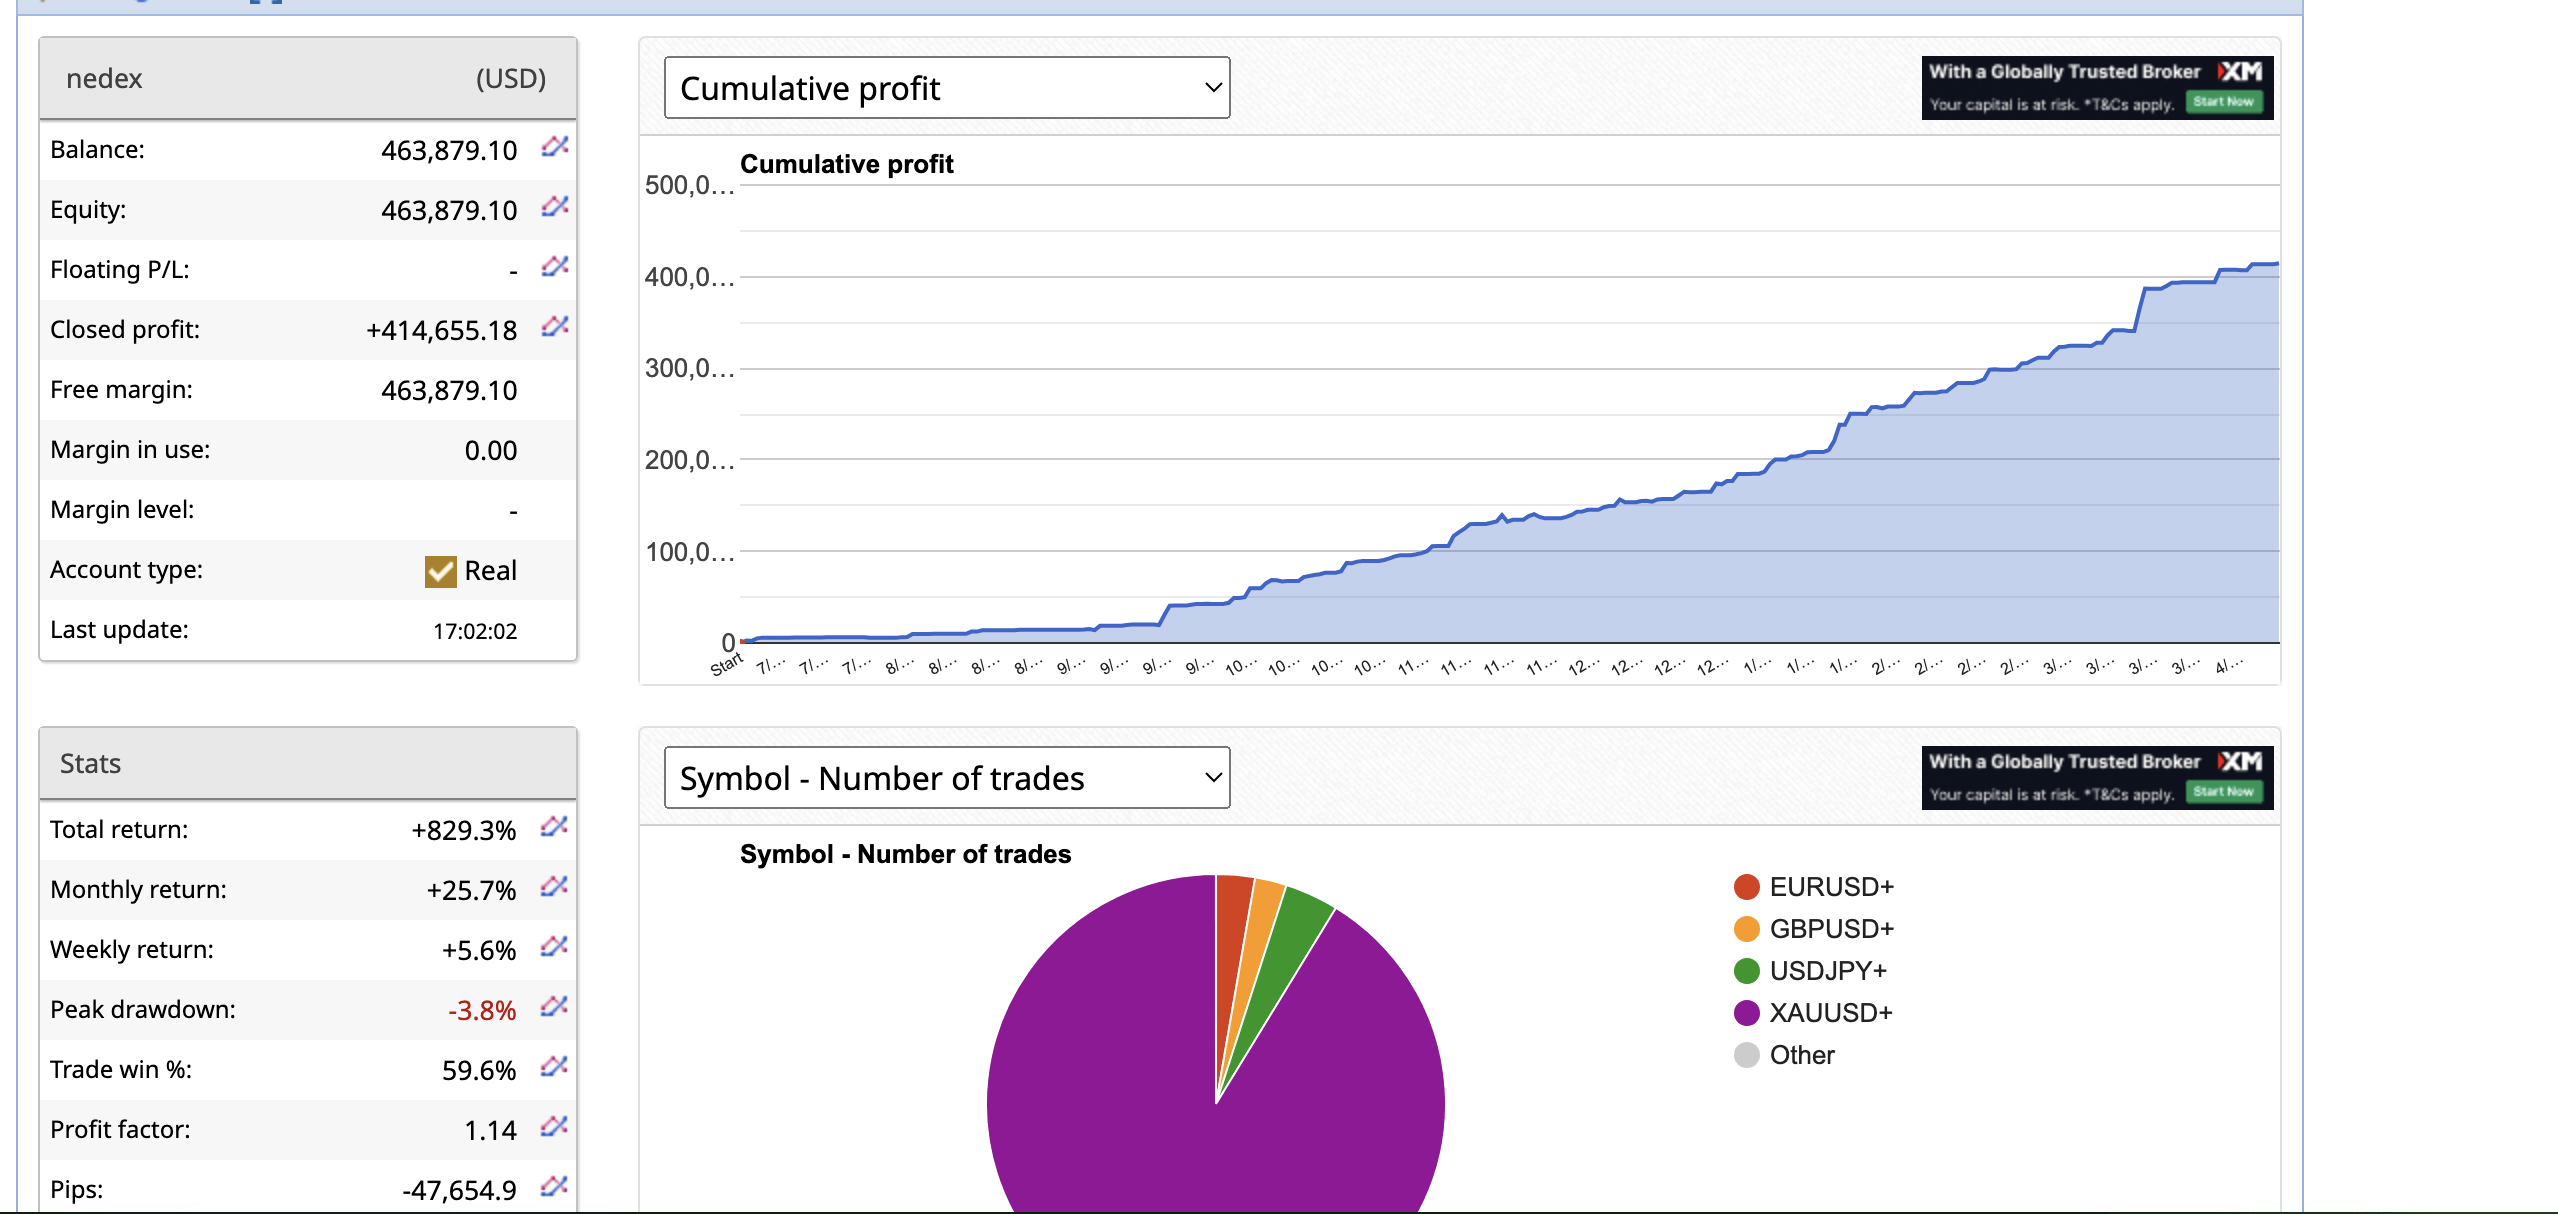The width and height of the screenshot is (2558, 1214).
Task: Open the Cumulative profit chart selector dropdown
Action: point(945,87)
